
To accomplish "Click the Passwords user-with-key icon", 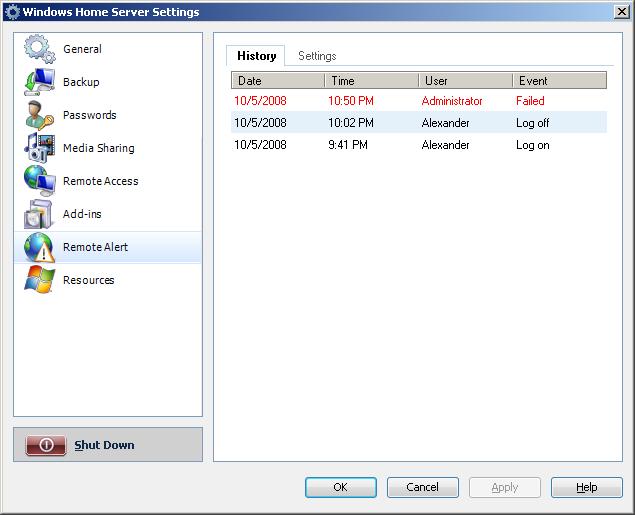I will (39, 115).
